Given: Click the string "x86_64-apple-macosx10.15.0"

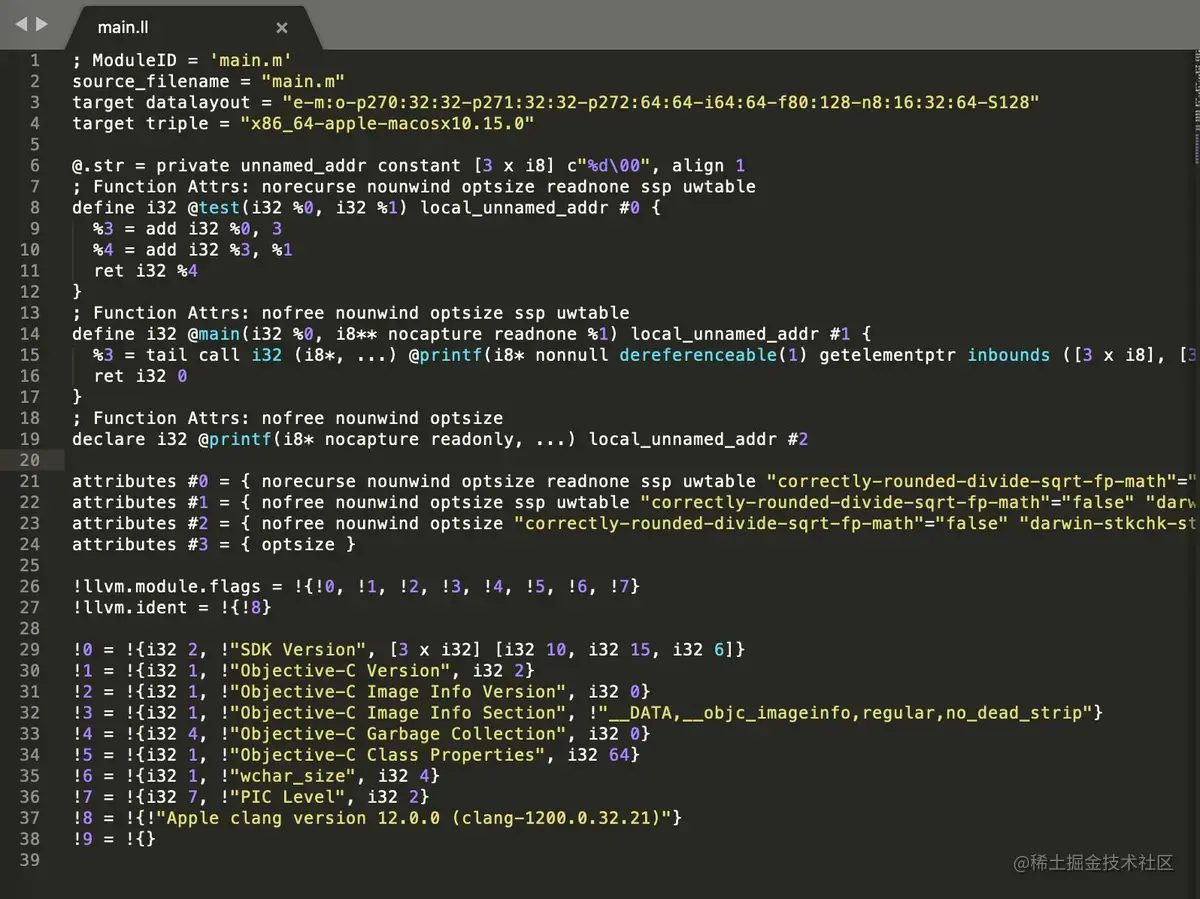Looking at the screenshot, I should point(387,124).
